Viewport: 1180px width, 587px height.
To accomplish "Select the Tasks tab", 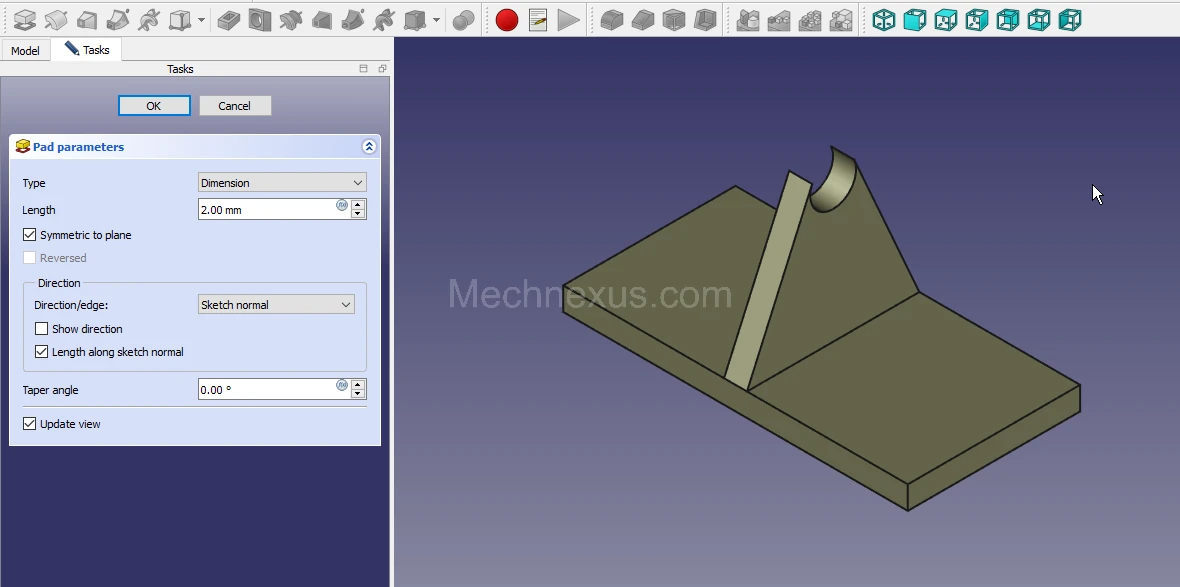I will coord(88,50).
